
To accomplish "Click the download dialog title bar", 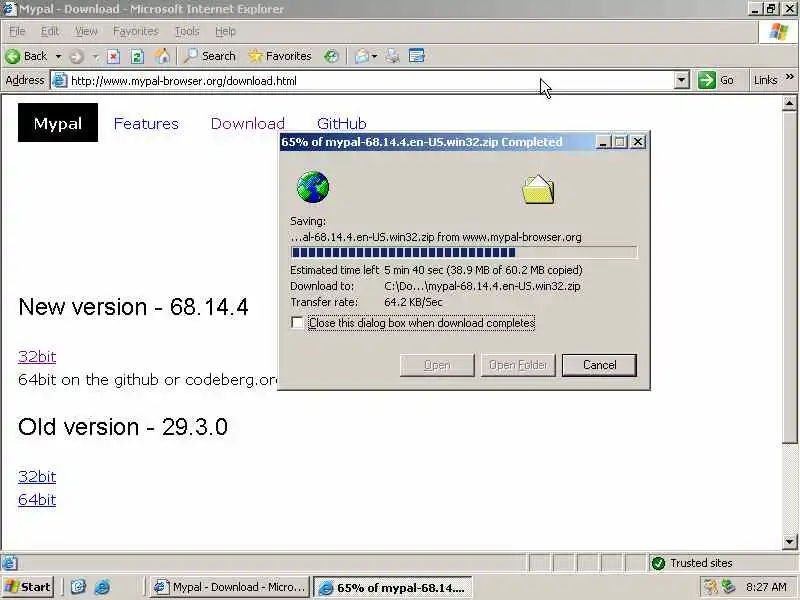I will point(436,142).
